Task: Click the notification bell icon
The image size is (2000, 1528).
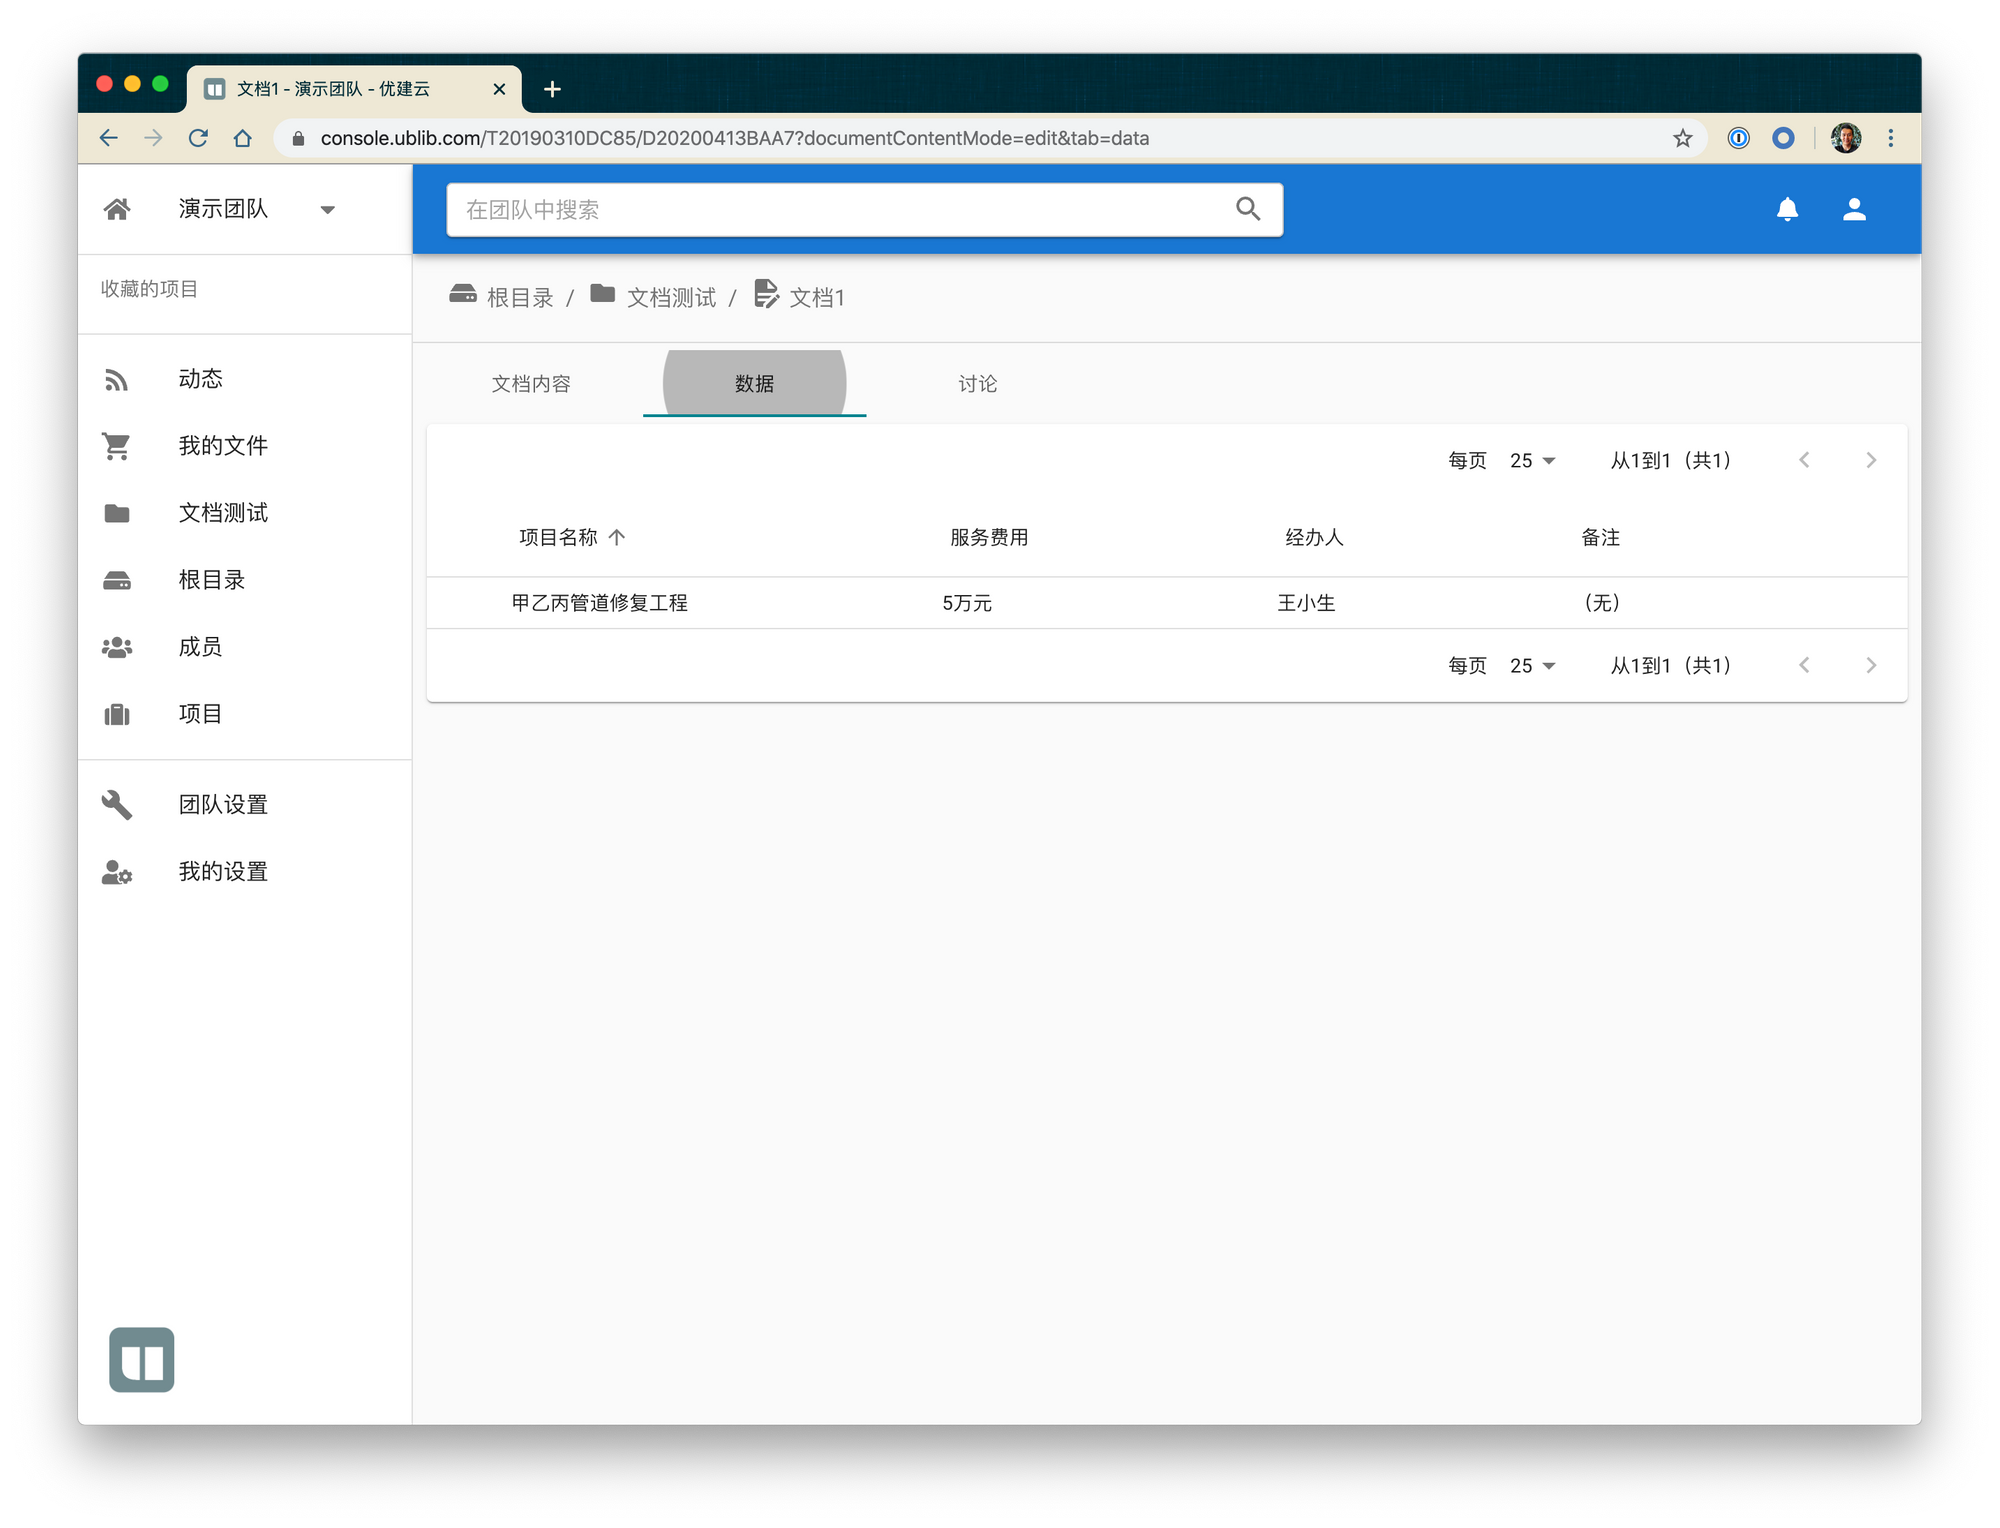Action: [x=1787, y=209]
